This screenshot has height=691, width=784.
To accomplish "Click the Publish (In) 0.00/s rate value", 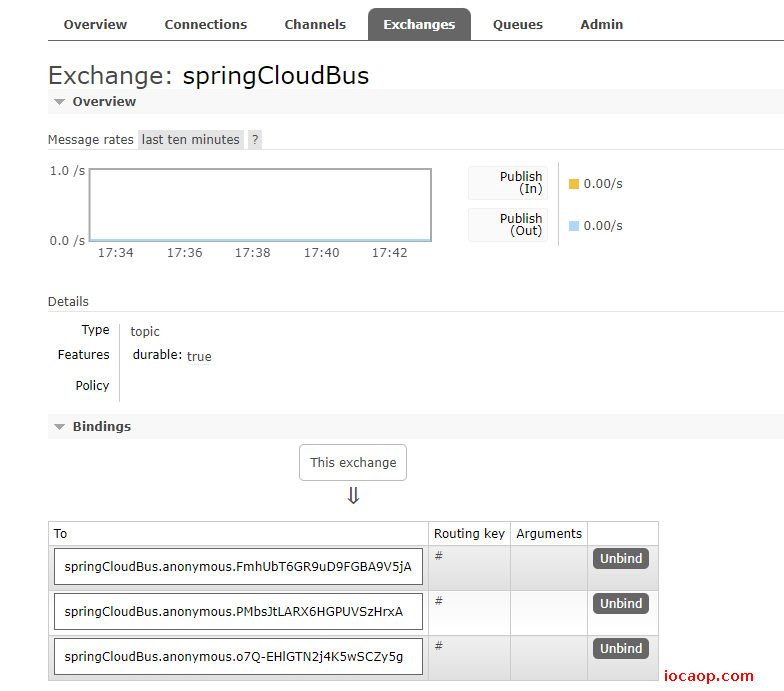I will pyautogui.click(x=603, y=184).
